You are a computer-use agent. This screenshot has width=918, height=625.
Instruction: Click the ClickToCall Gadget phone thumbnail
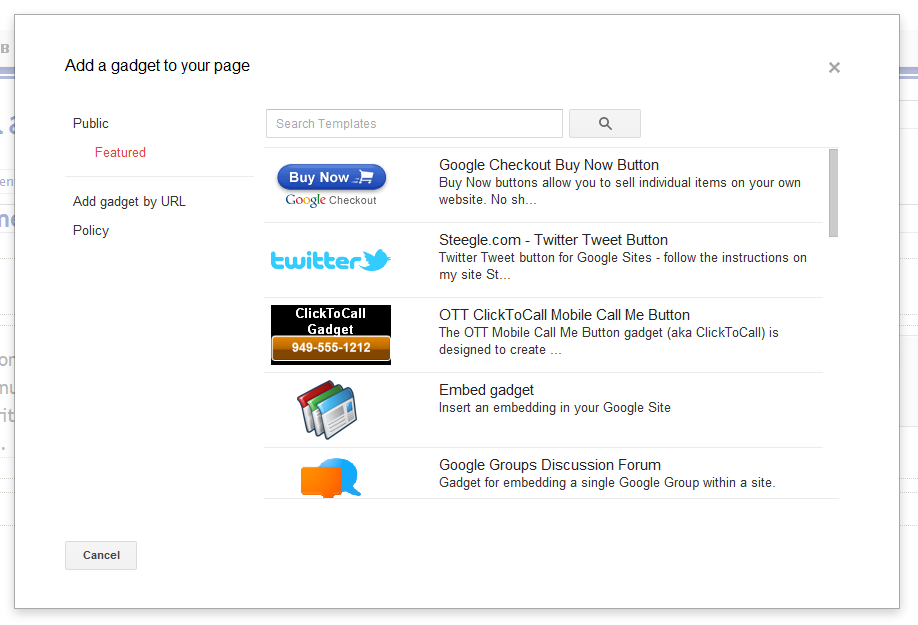331,334
